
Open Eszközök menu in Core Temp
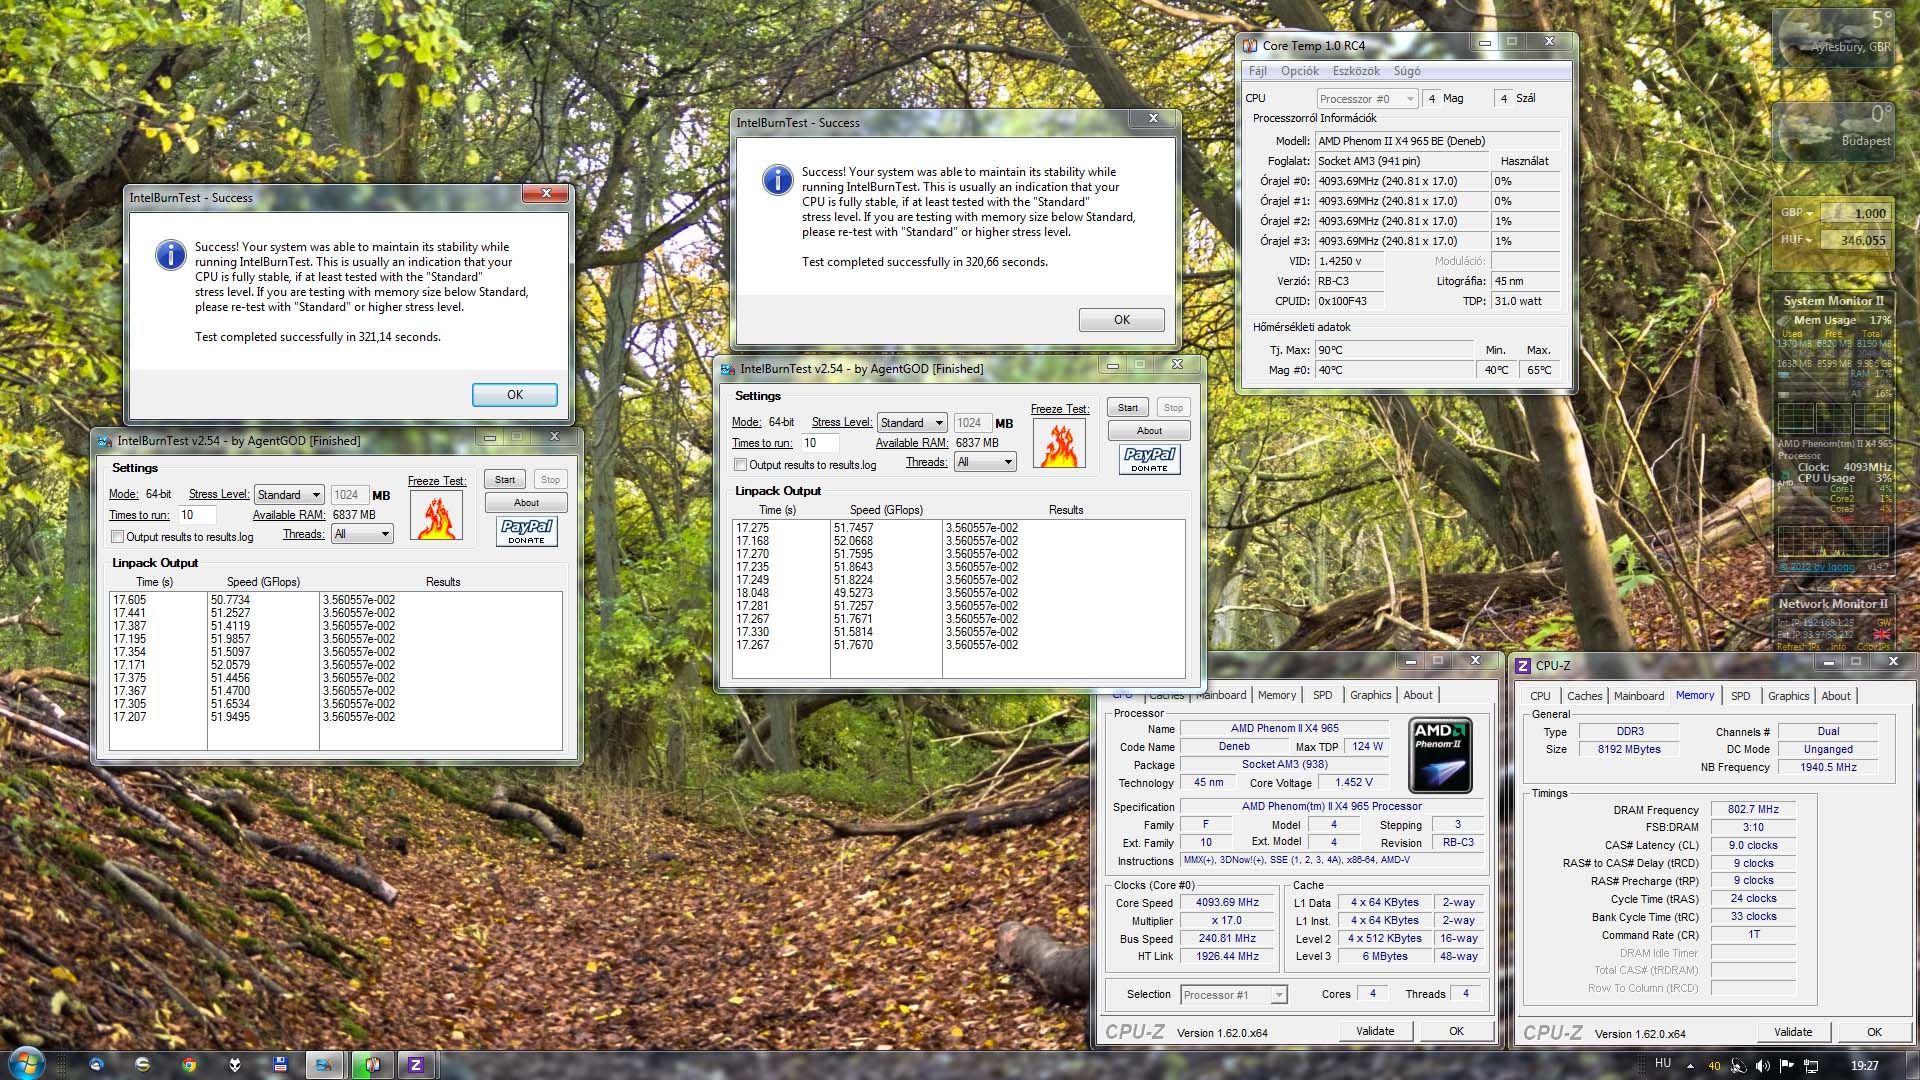(x=1356, y=71)
